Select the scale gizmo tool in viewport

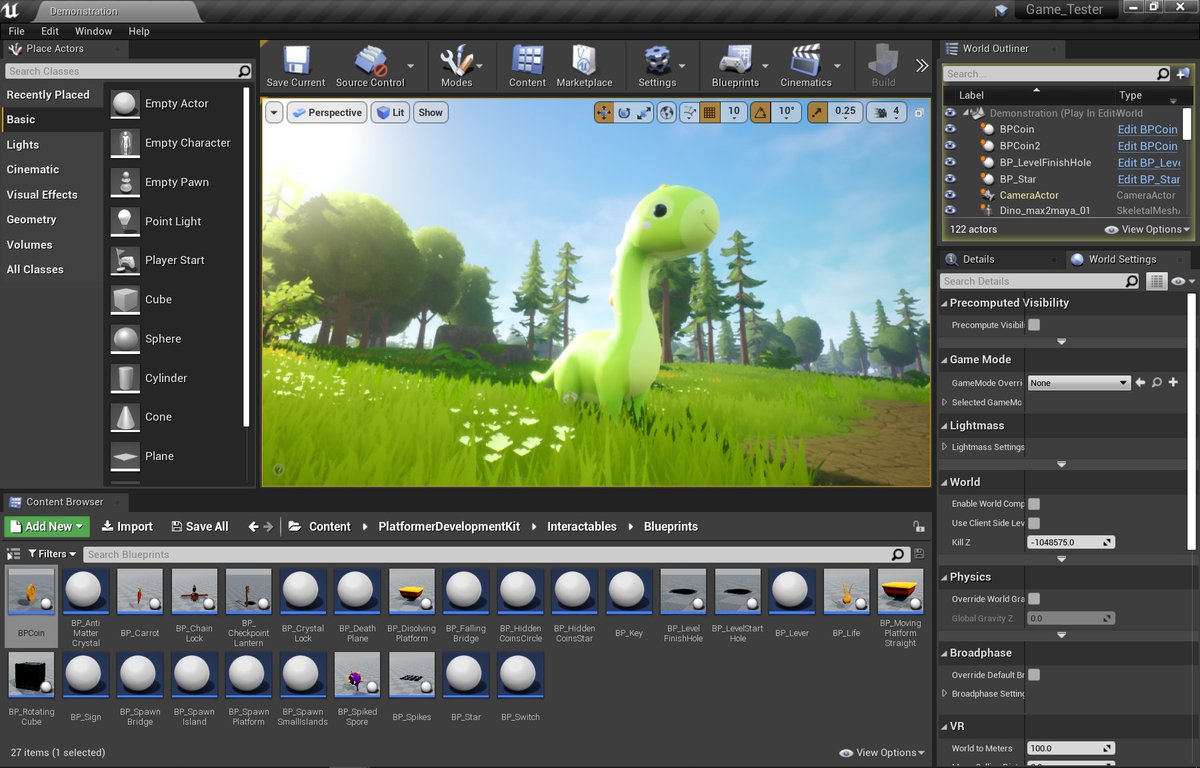click(645, 112)
